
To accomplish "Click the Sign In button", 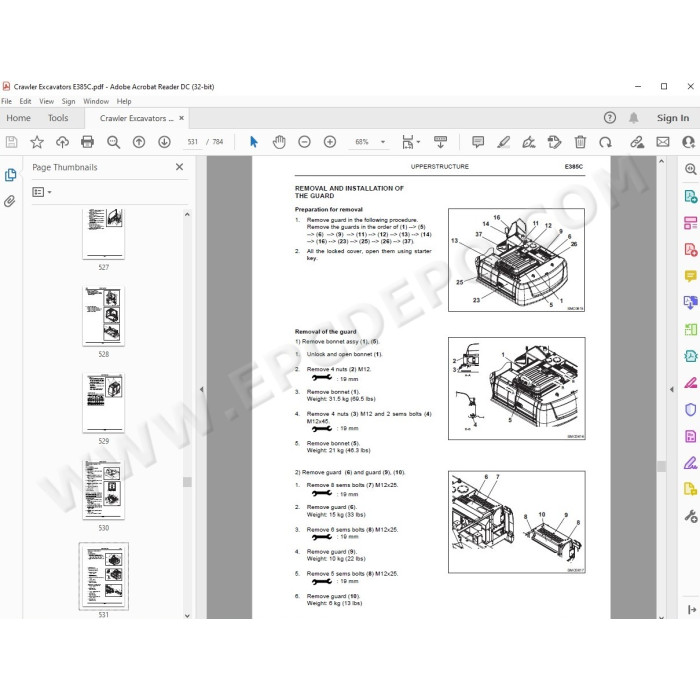I will coord(673,118).
